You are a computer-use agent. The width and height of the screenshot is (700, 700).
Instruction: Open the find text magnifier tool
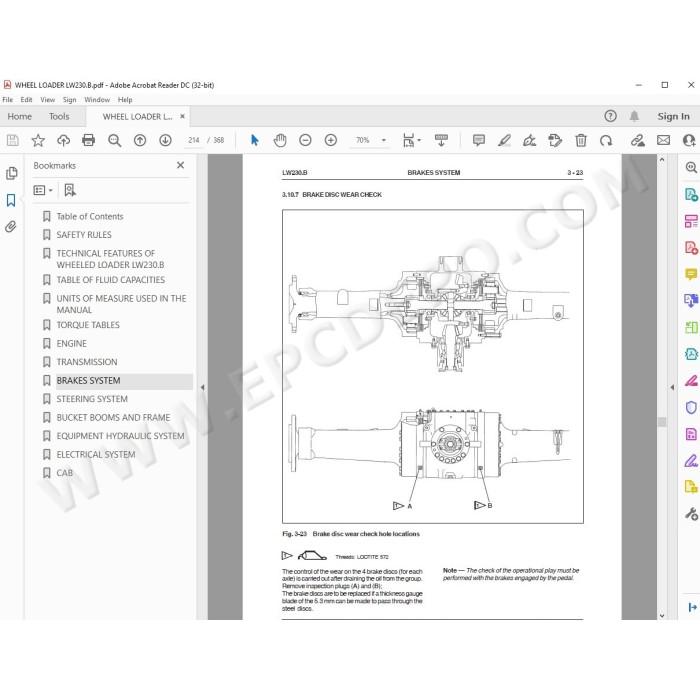point(114,140)
